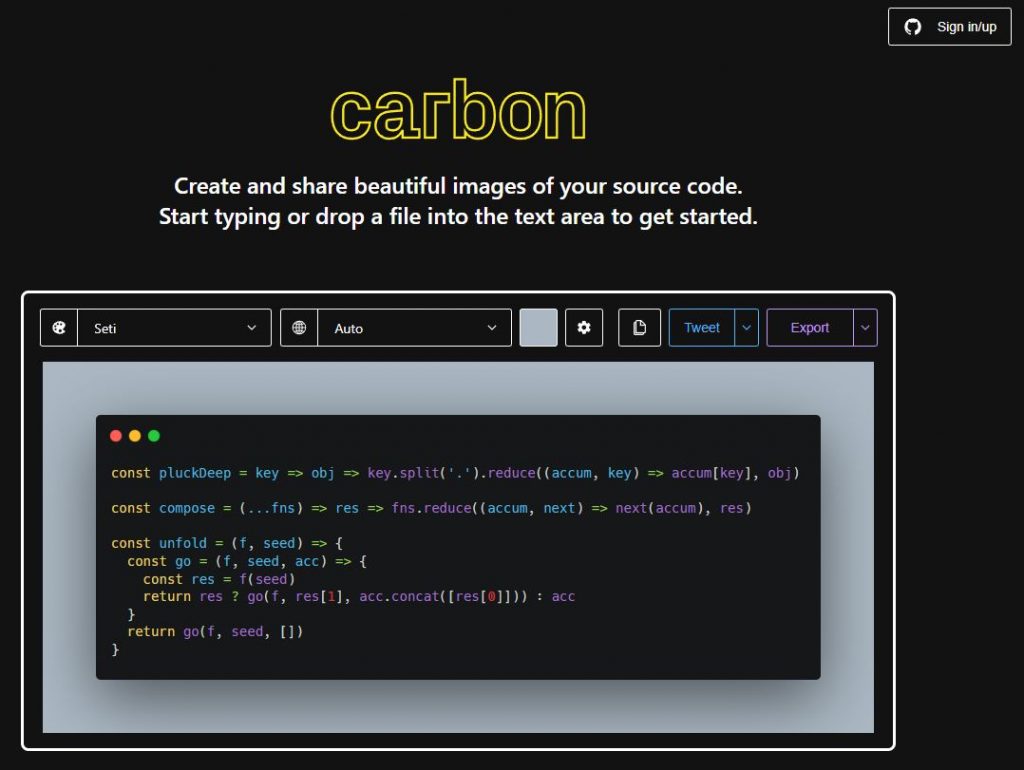
Task: Click the copy-to-clipboard icon
Action: tap(639, 327)
